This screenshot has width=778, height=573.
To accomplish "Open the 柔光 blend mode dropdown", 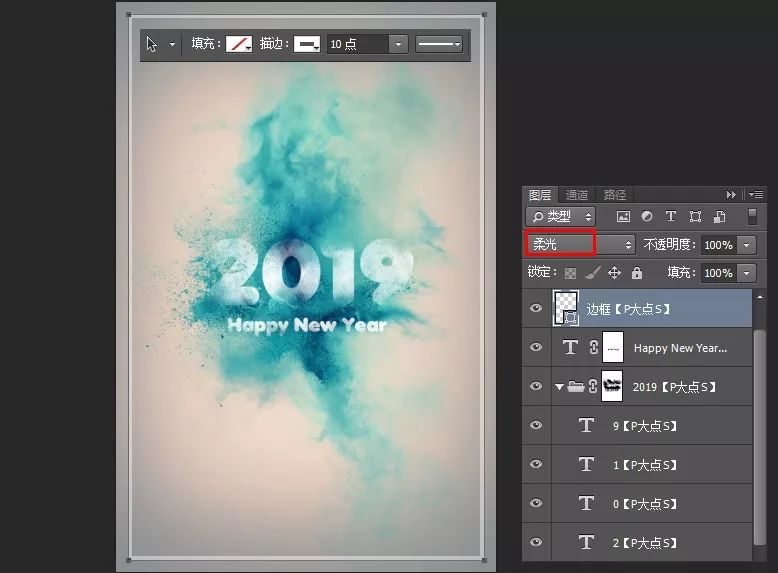I will [x=580, y=245].
